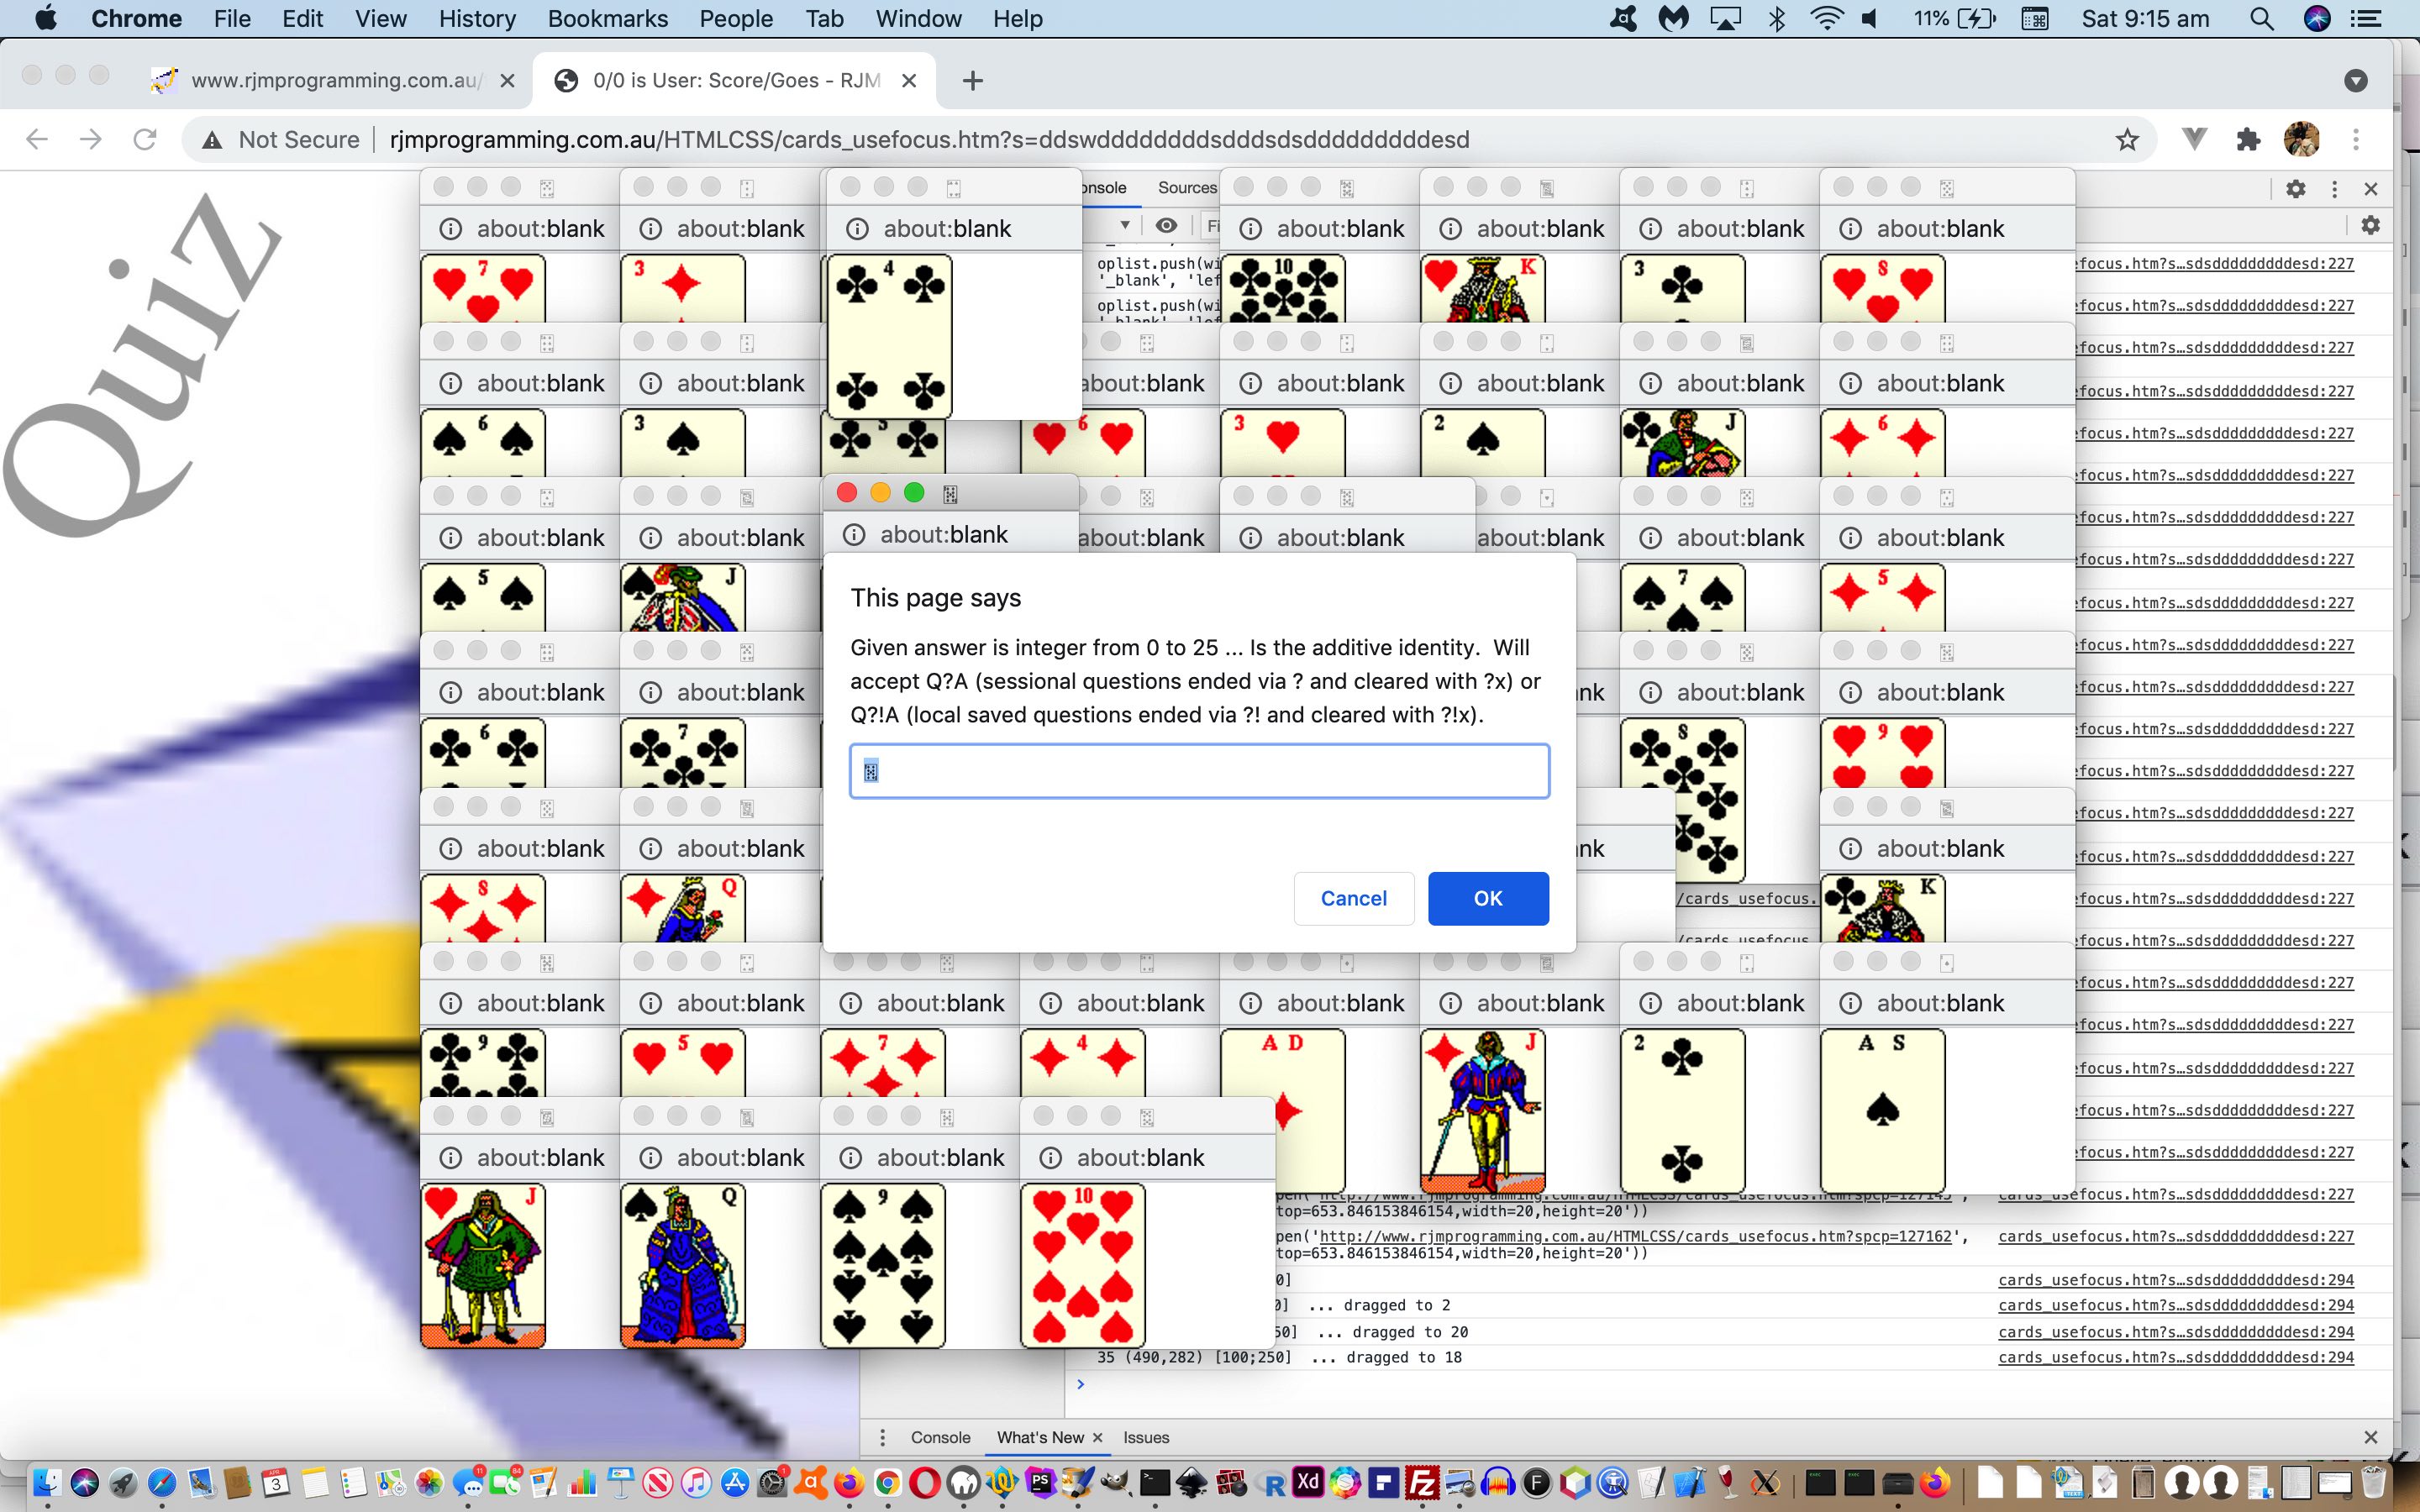Click the Not Secure warning icon
The width and height of the screenshot is (2420, 1512).
212,140
